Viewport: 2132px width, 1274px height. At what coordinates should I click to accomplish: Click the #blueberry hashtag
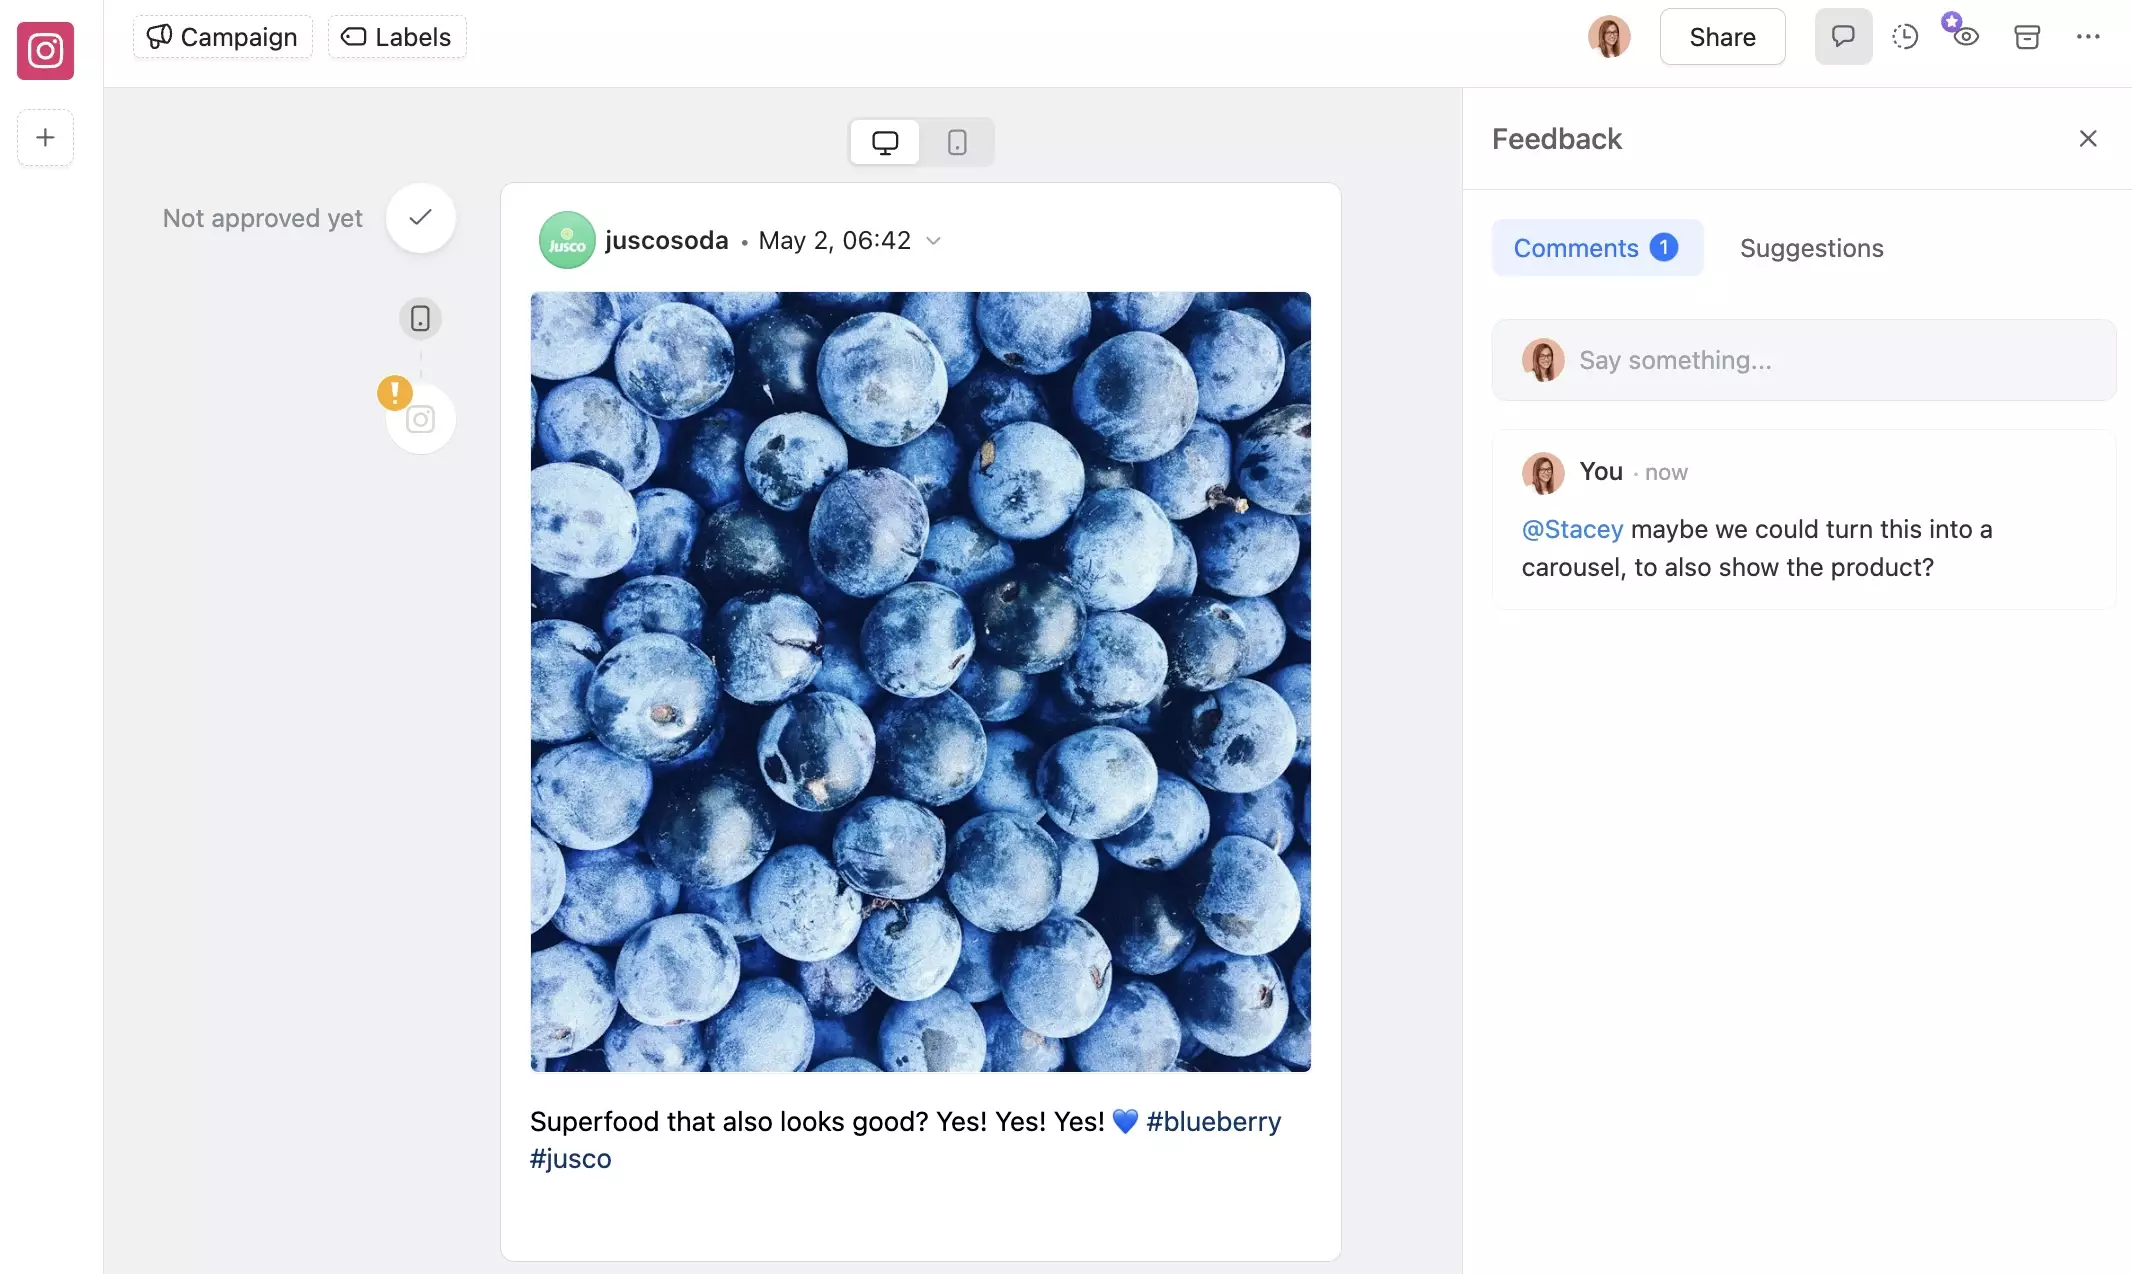[1213, 1121]
